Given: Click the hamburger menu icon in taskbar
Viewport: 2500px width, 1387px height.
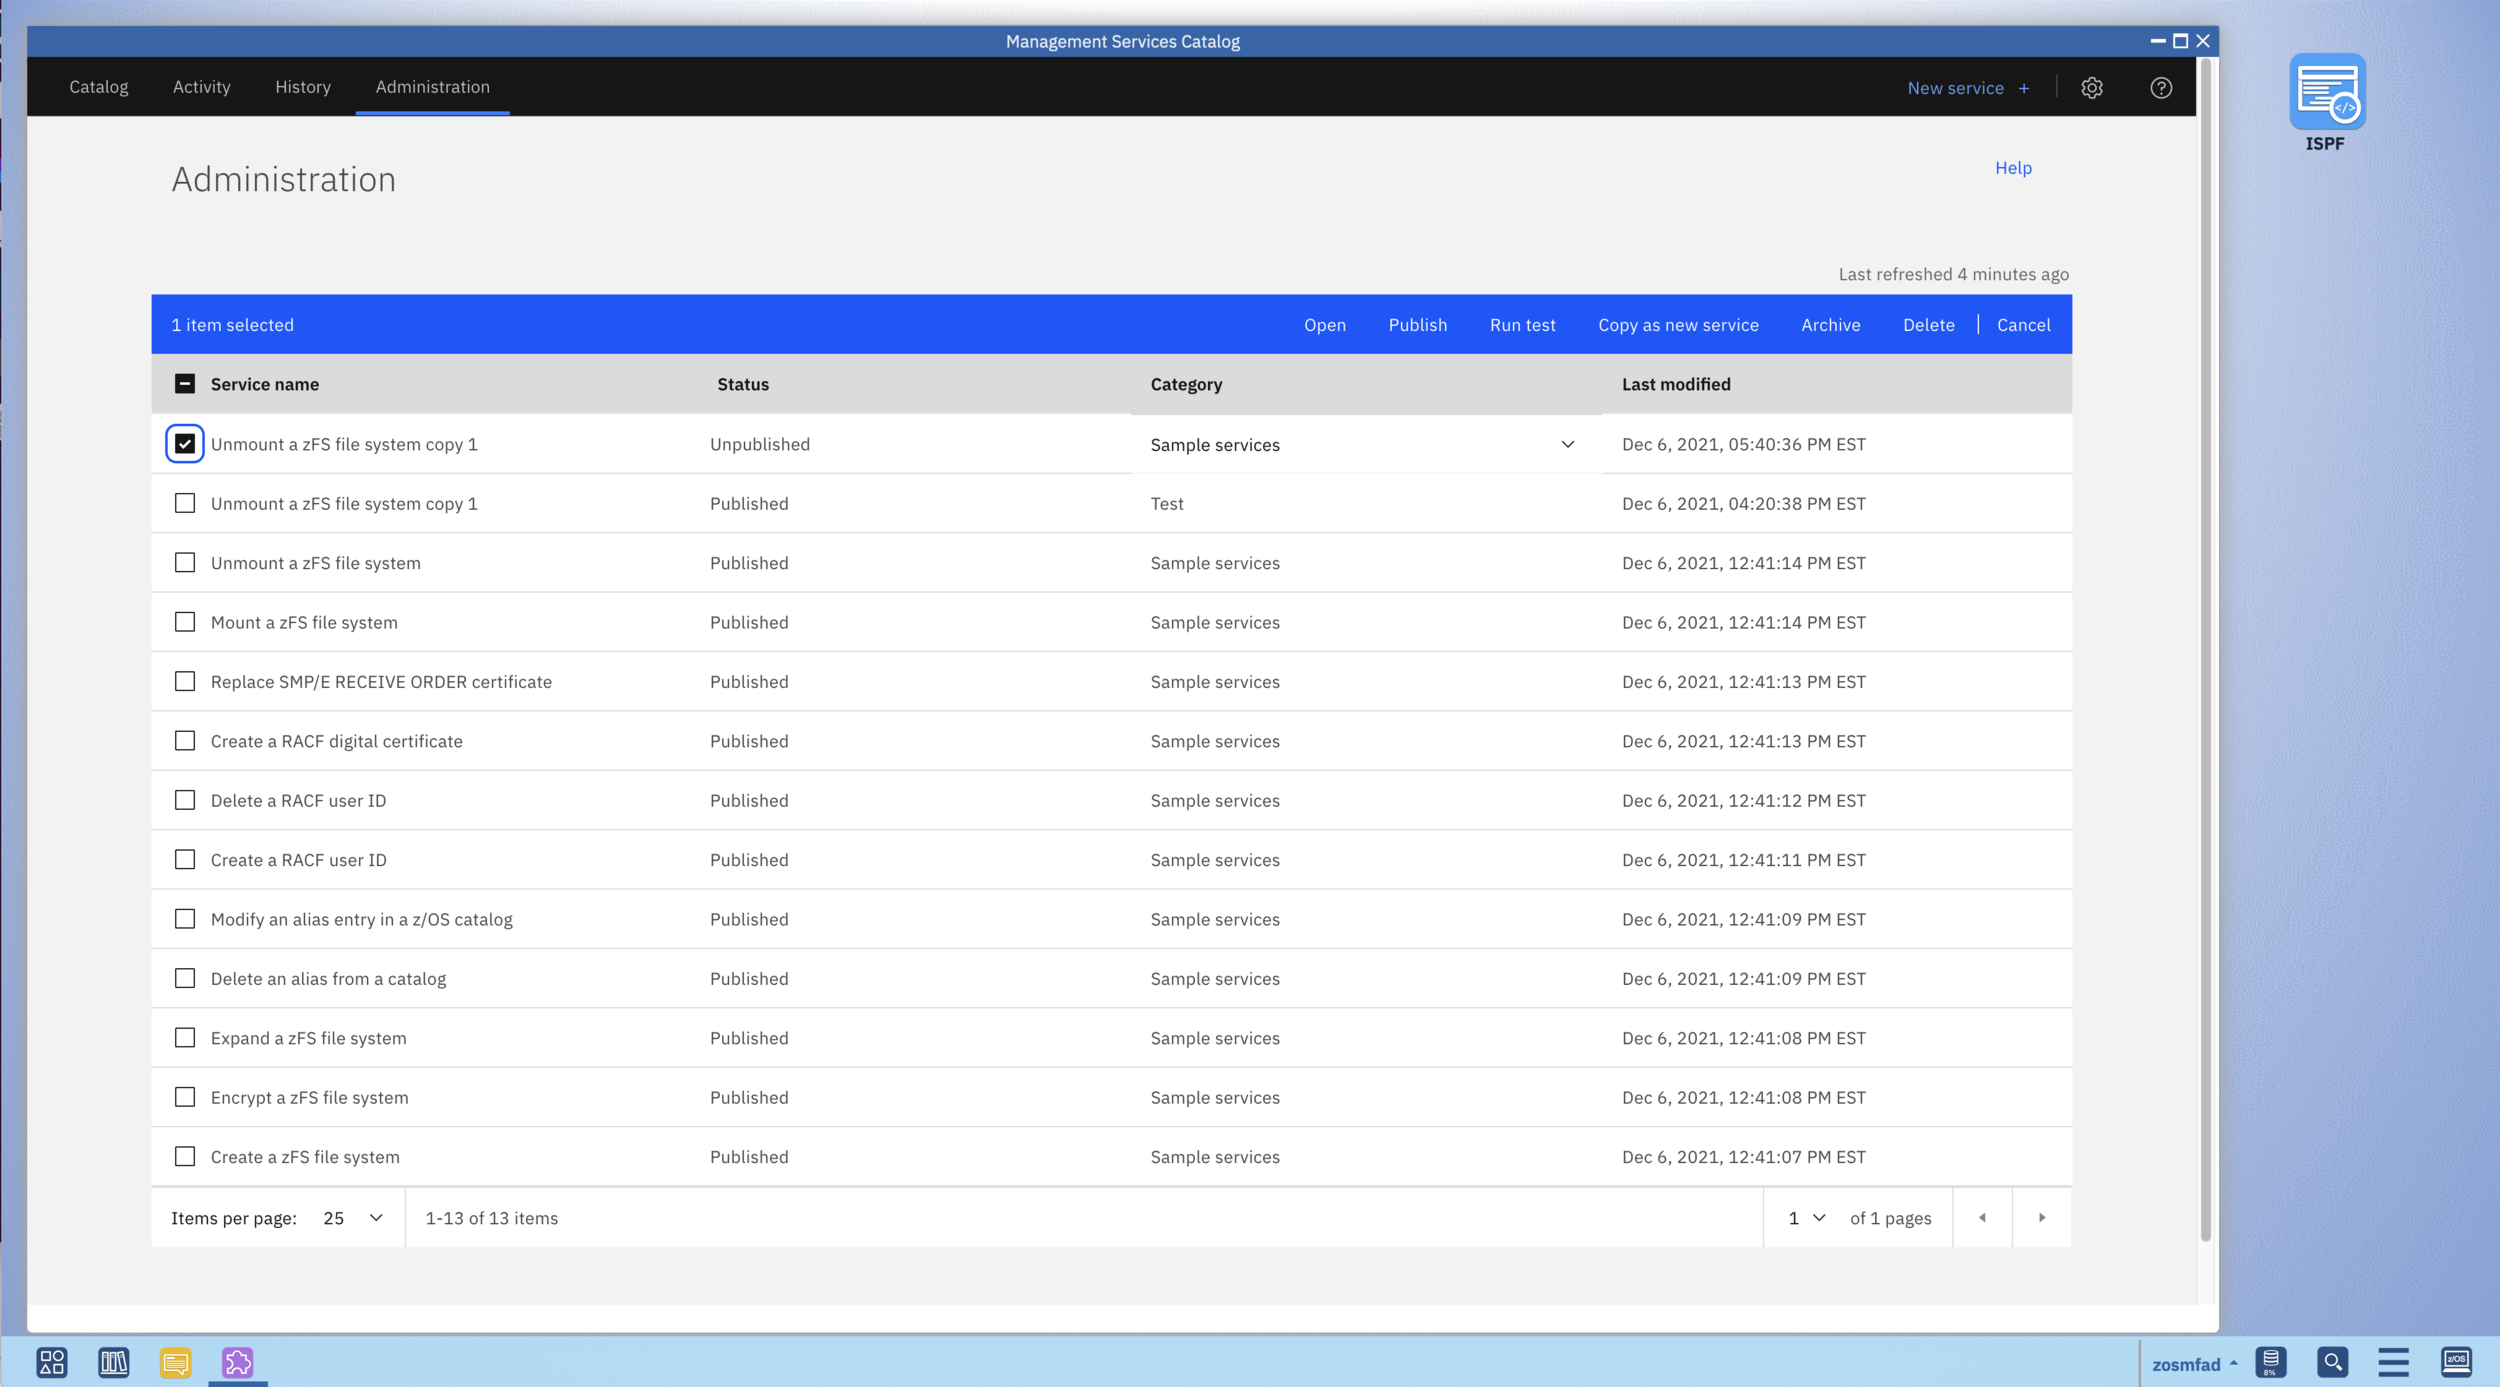Looking at the screenshot, I should 2393,1362.
